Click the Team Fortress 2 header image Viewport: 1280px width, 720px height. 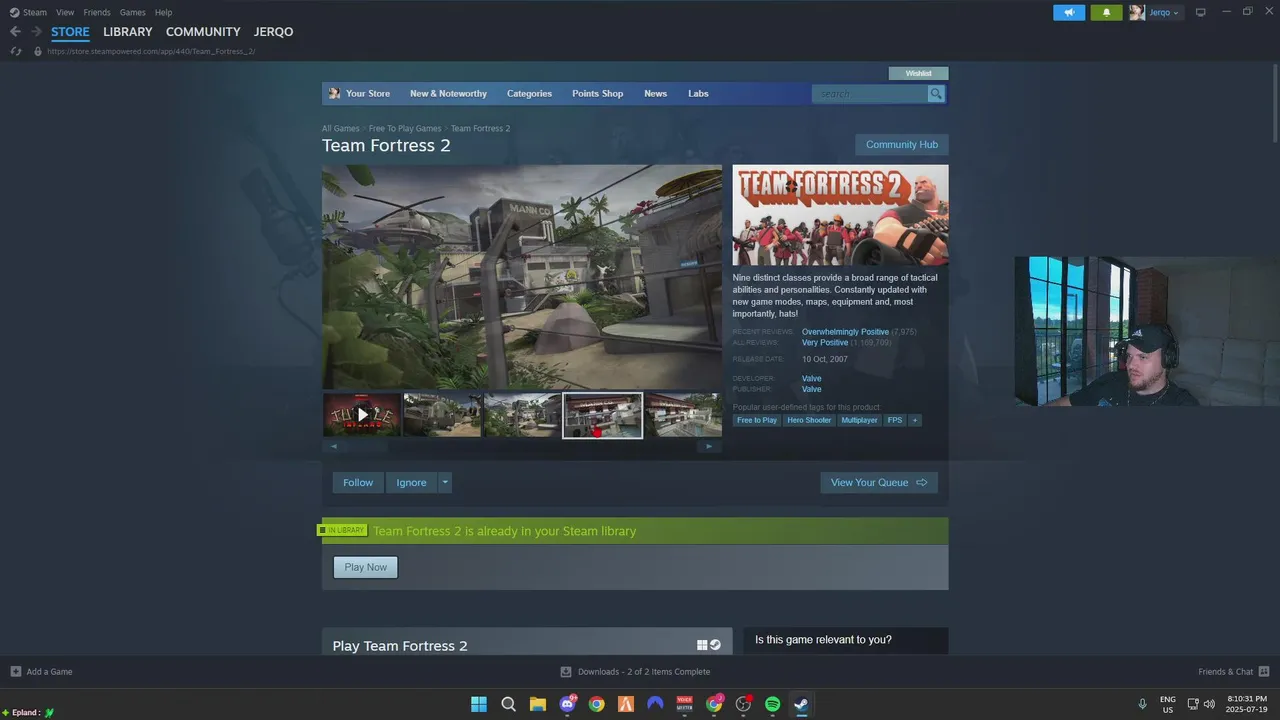(x=840, y=215)
